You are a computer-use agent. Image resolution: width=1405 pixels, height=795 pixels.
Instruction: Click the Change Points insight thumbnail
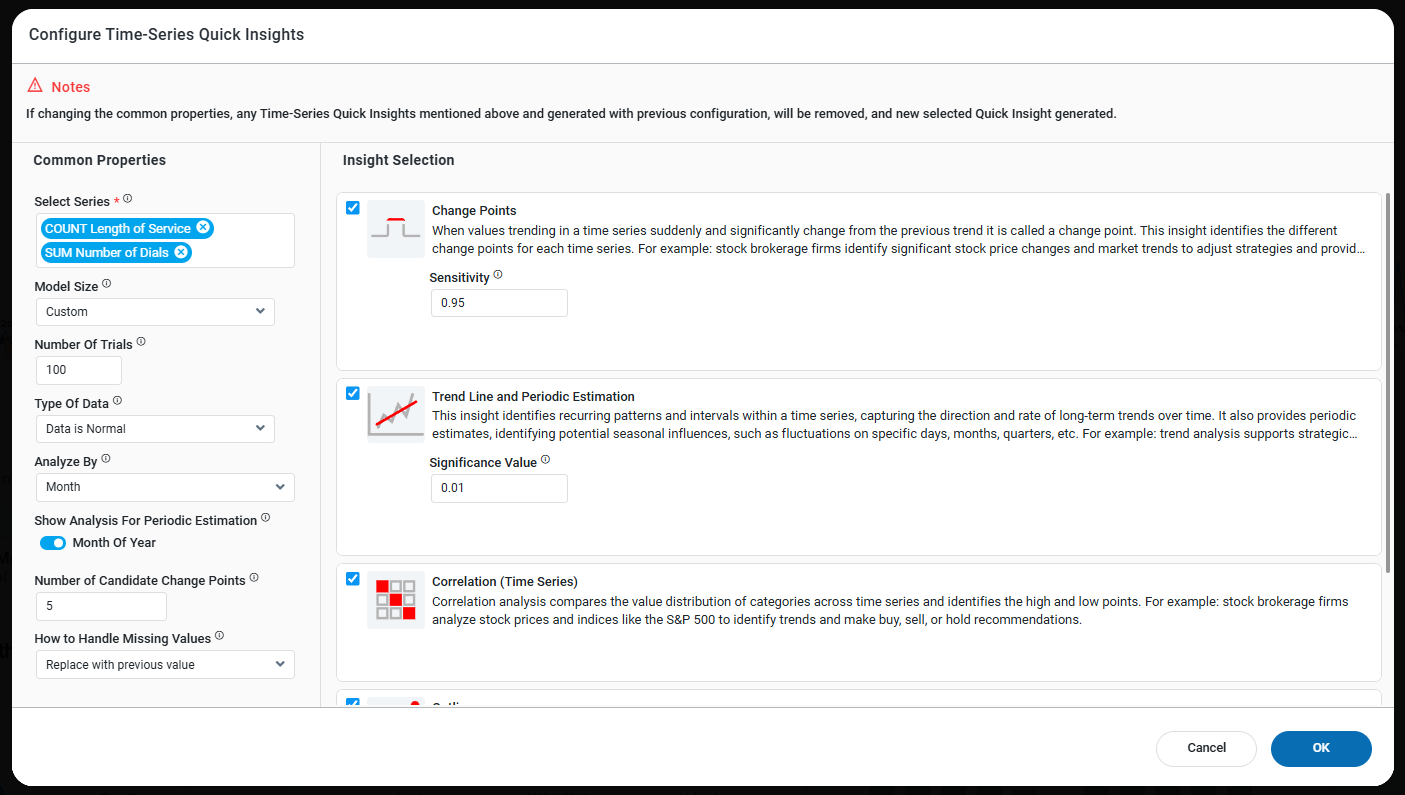[395, 229]
